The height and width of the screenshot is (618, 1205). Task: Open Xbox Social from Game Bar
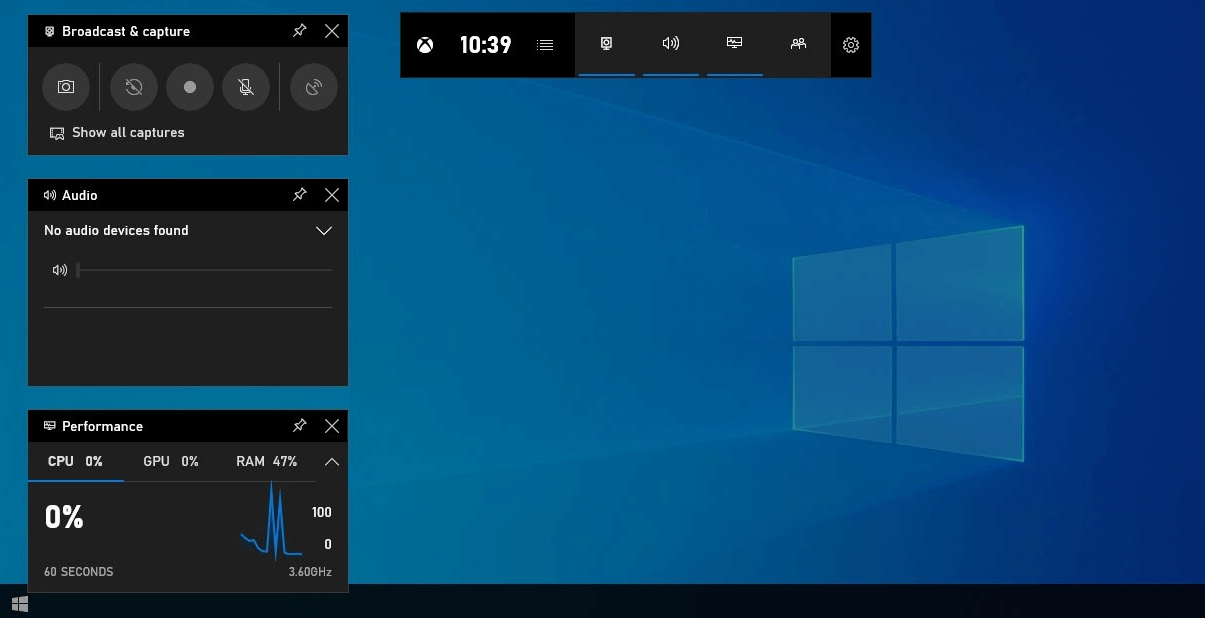[798, 44]
